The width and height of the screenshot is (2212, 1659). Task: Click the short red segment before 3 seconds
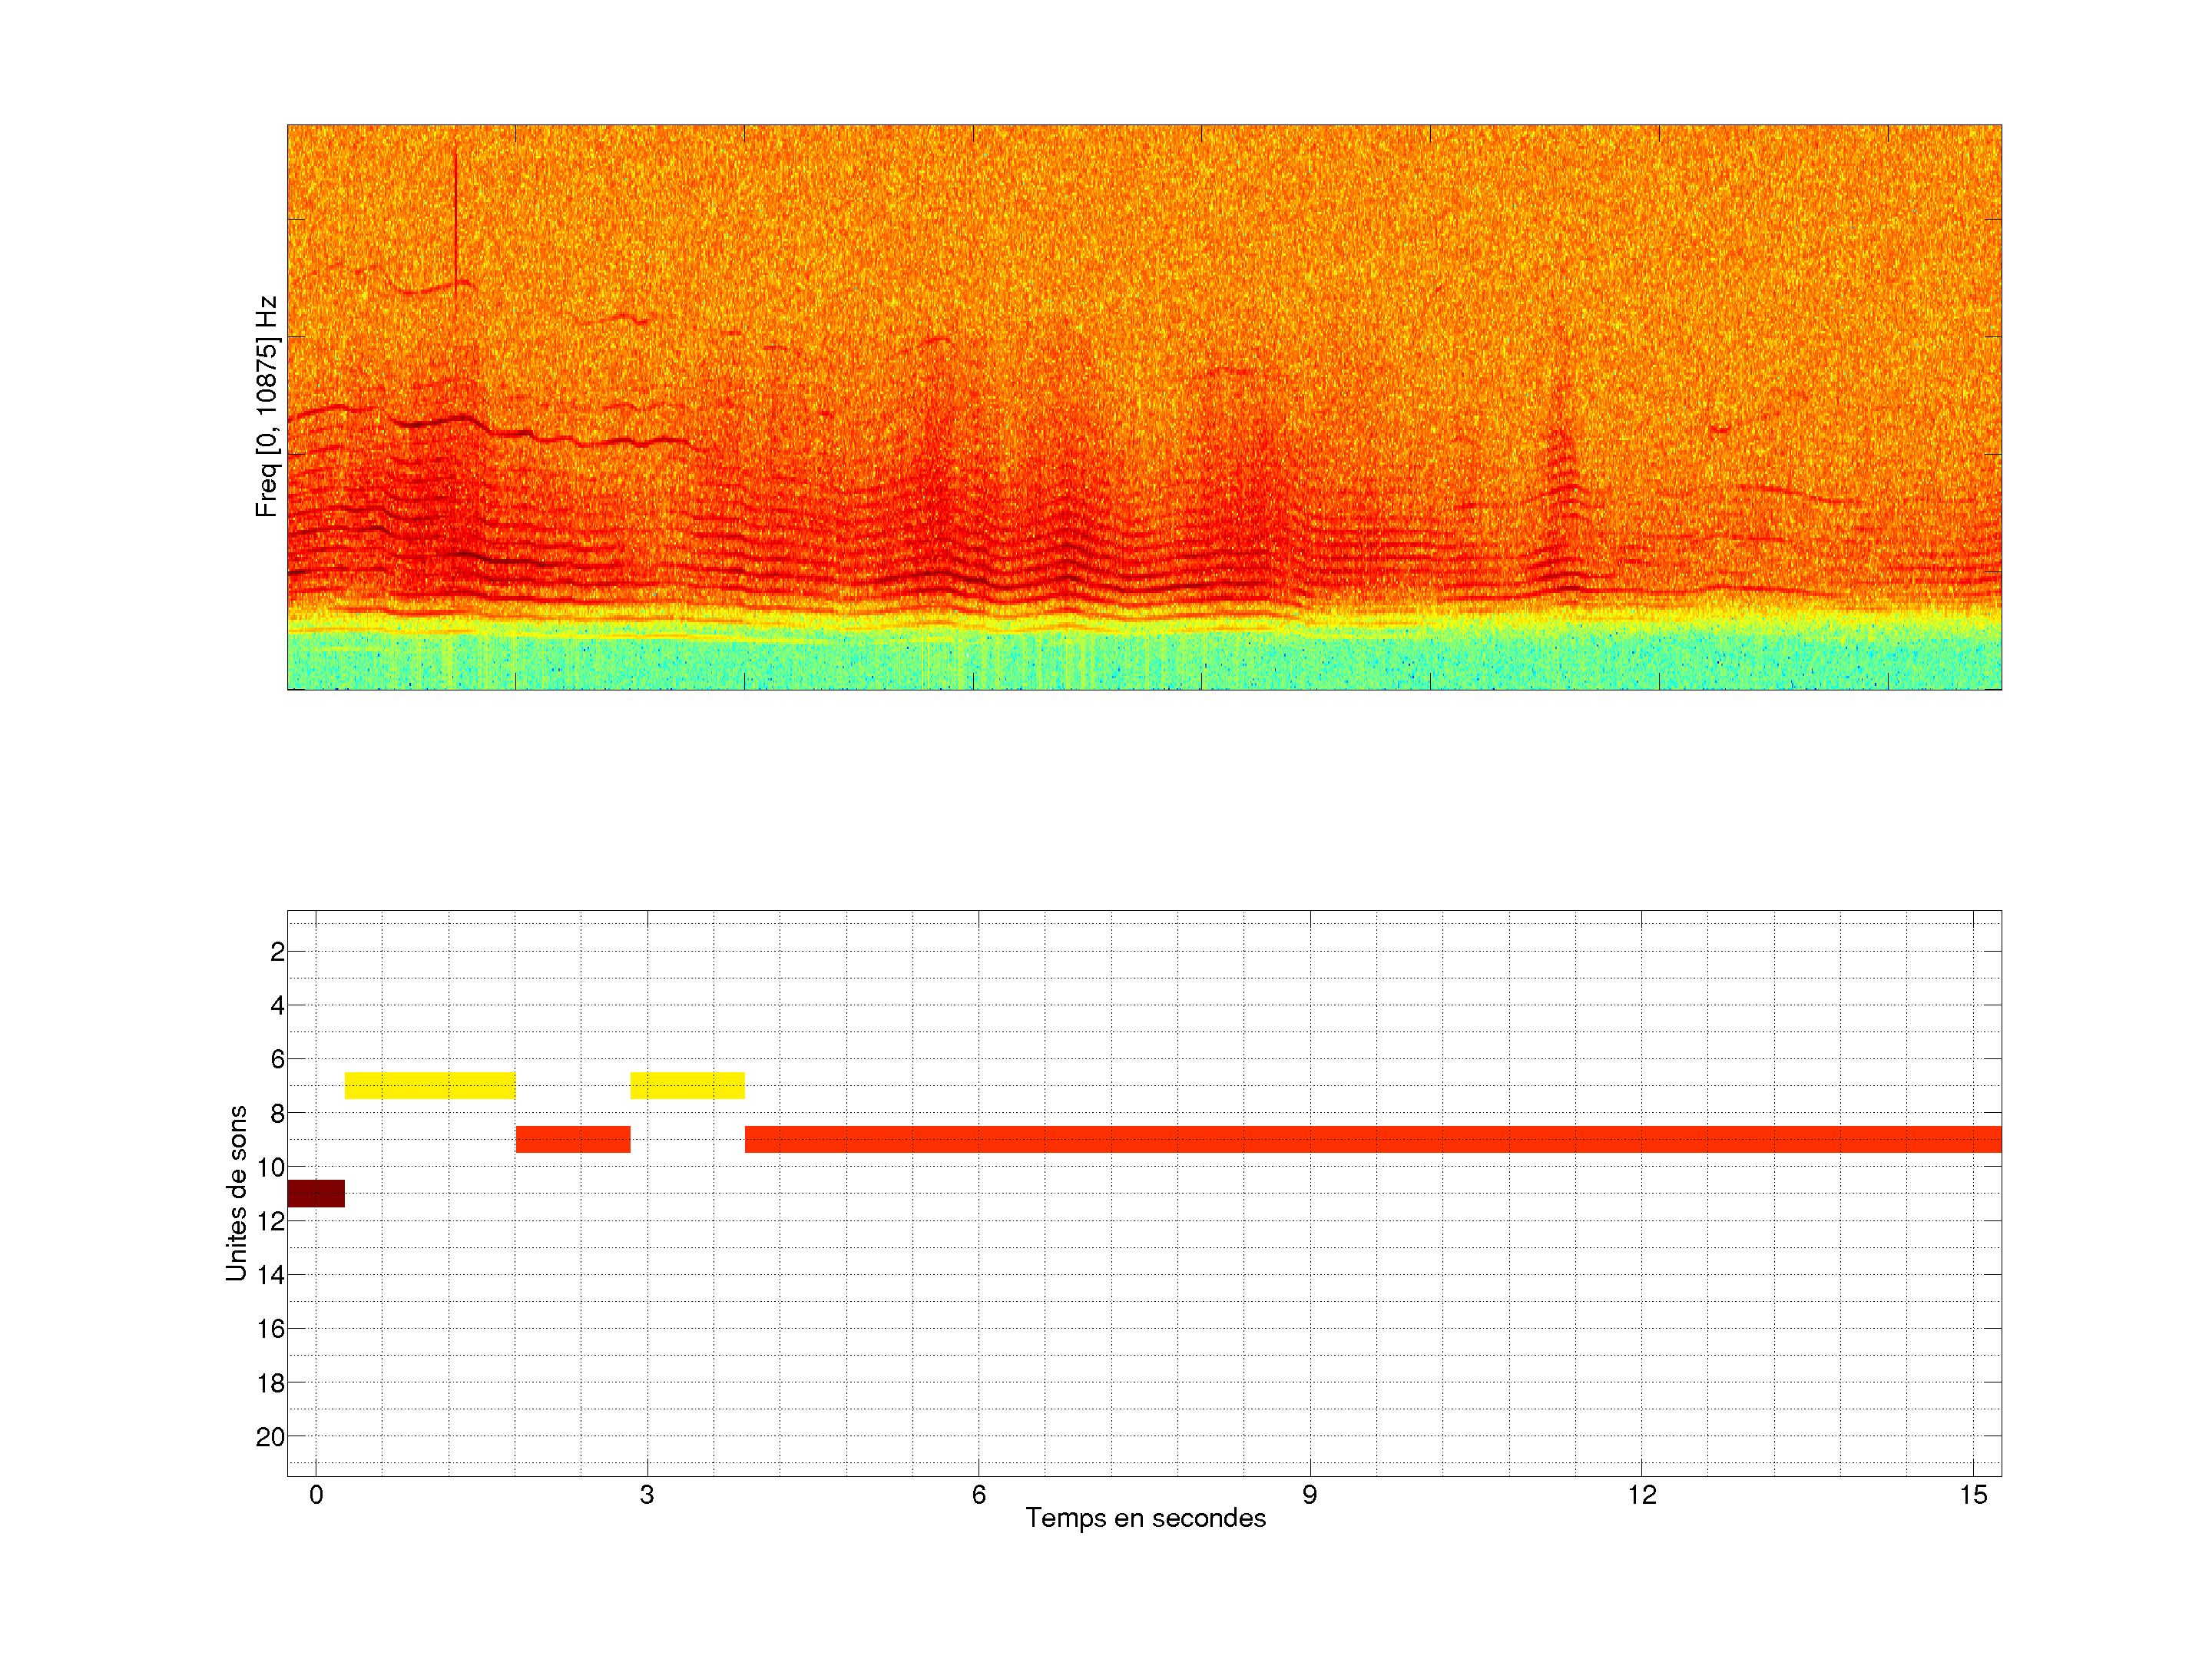click(x=573, y=1139)
